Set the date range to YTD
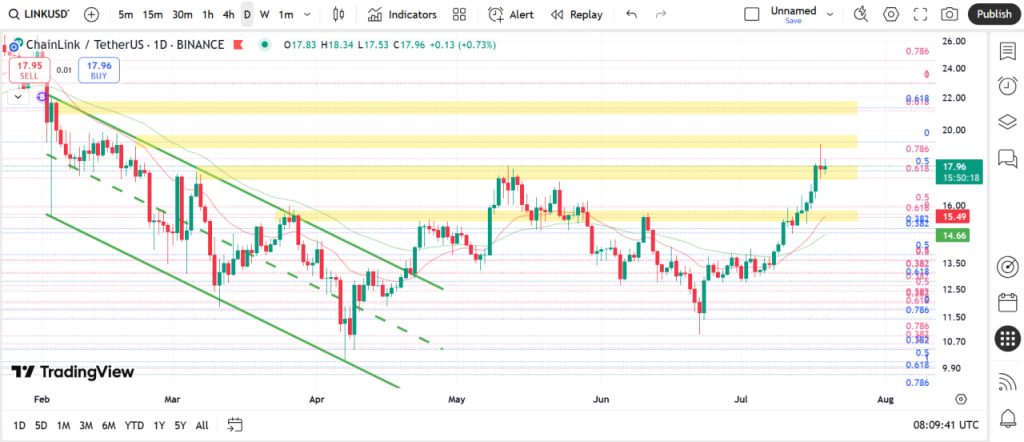The height and width of the screenshot is (442, 1024). [135, 425]
